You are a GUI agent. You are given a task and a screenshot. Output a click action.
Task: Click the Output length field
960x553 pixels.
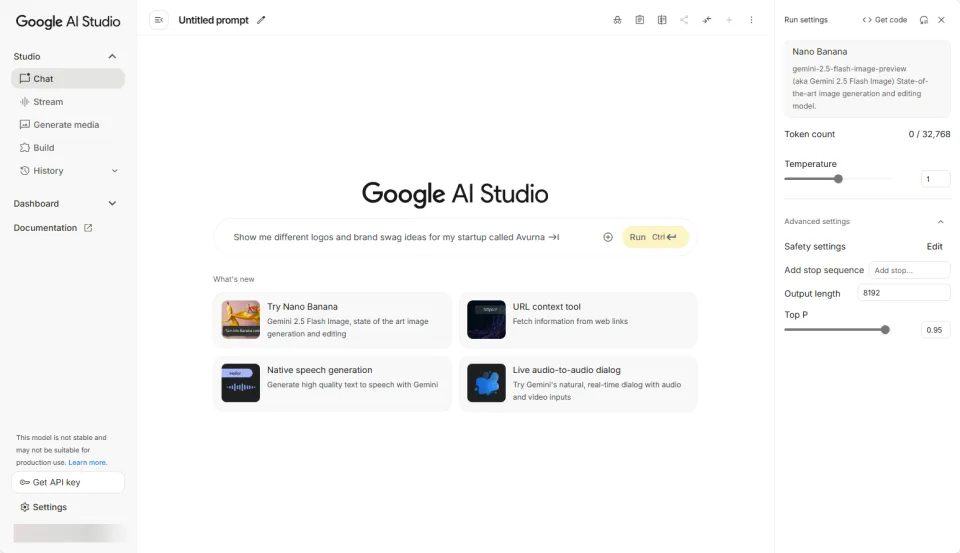(x=904, y=293)
